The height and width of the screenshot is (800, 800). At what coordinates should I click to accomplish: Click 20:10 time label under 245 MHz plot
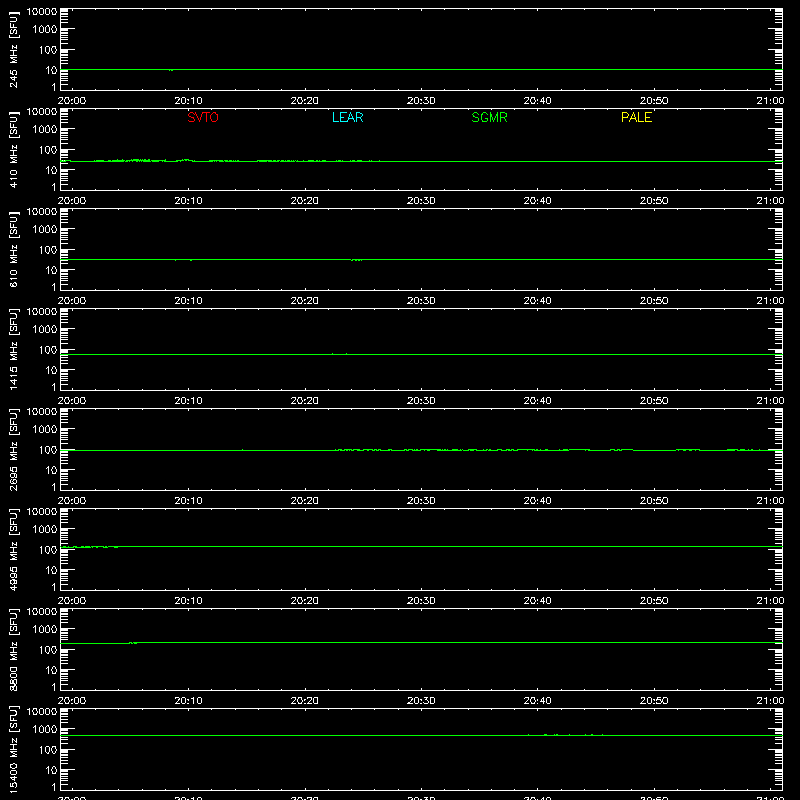(x=188, y=101)
